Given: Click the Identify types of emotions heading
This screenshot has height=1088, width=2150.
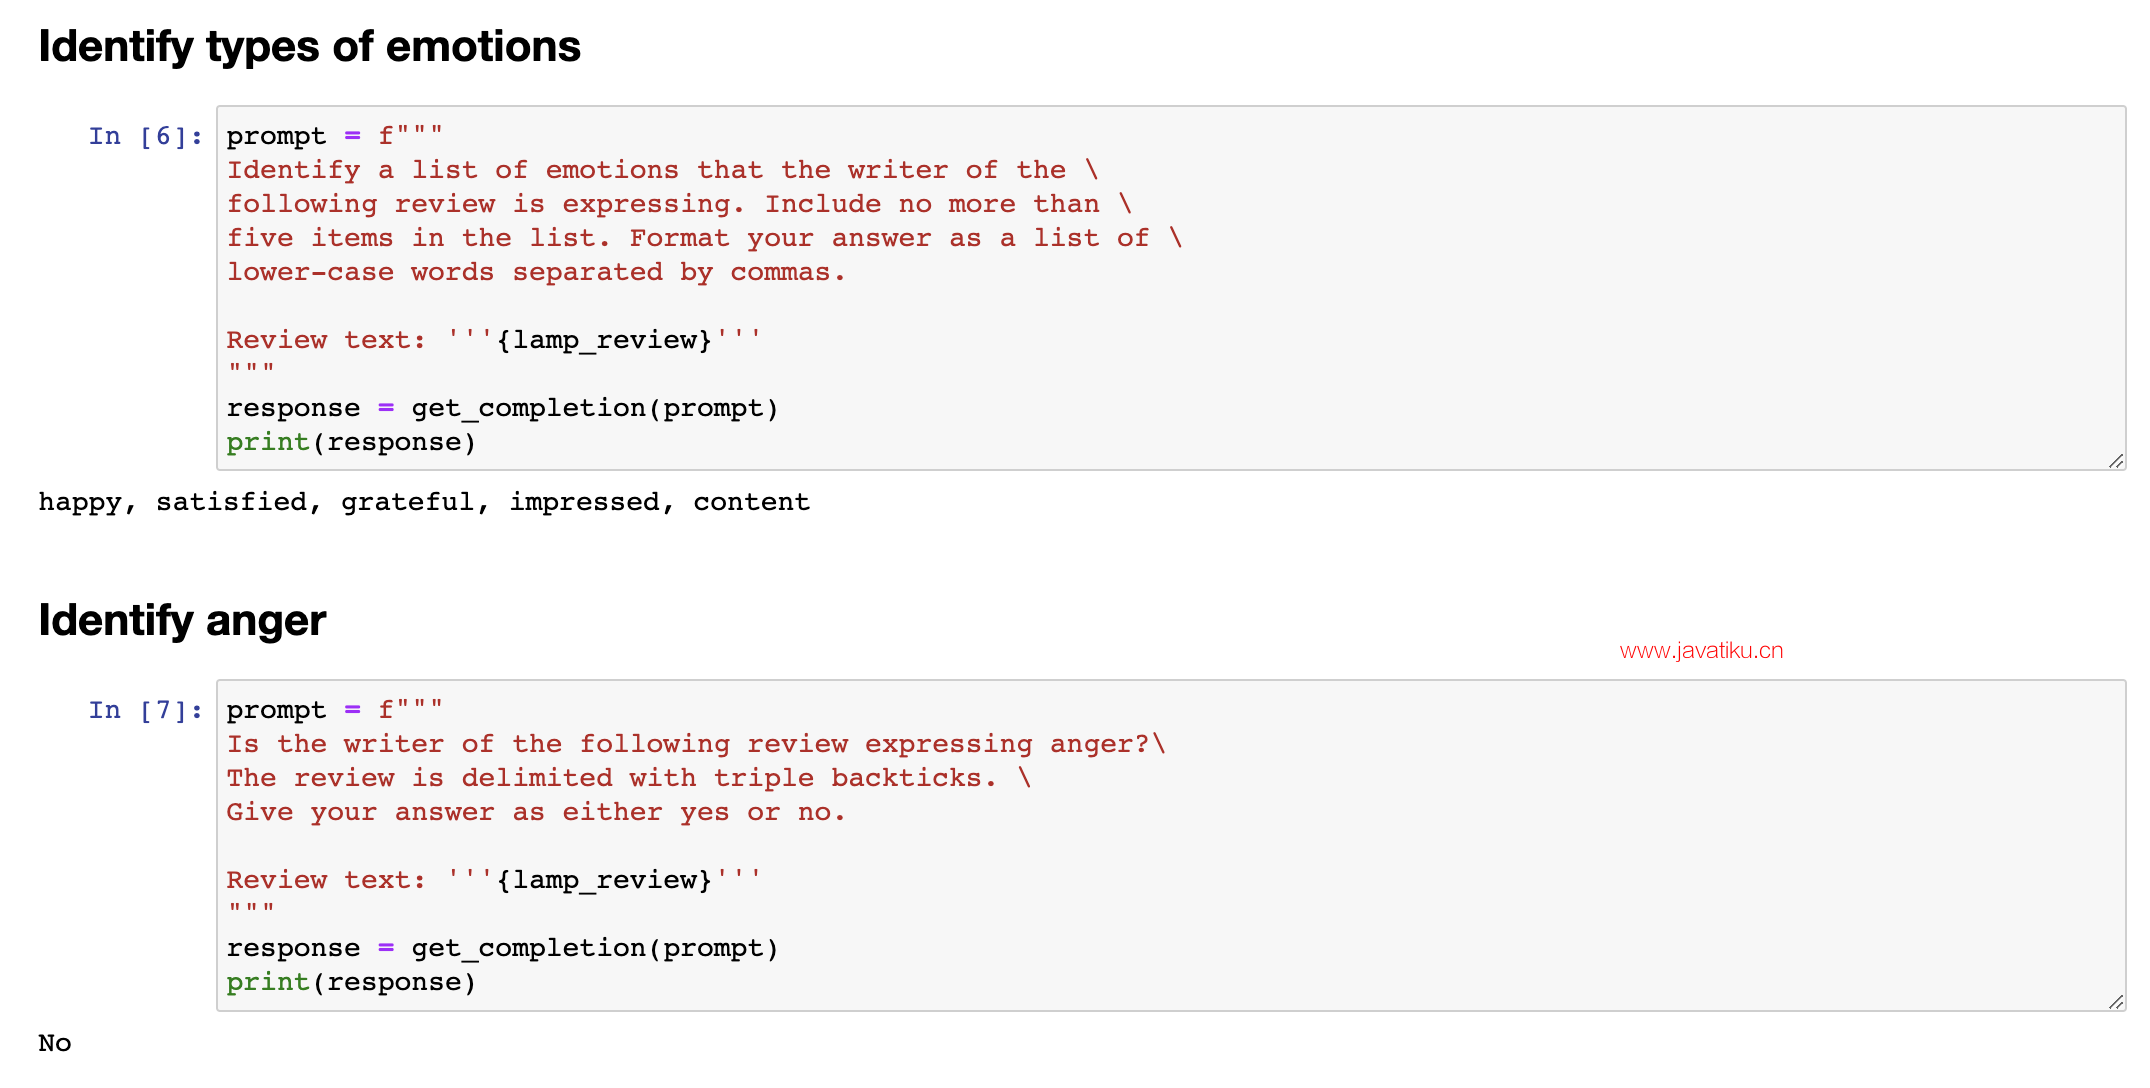Looking at the screenshot, I should coord(309,47).
